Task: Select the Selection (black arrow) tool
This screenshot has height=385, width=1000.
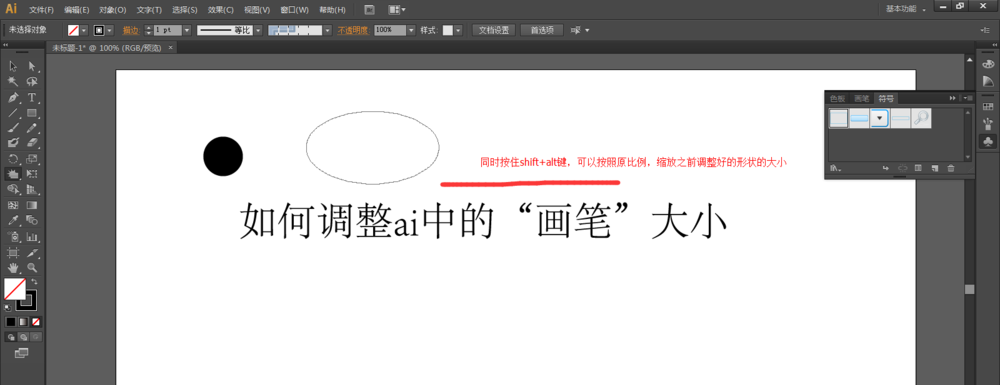Action: pos(13,66)
